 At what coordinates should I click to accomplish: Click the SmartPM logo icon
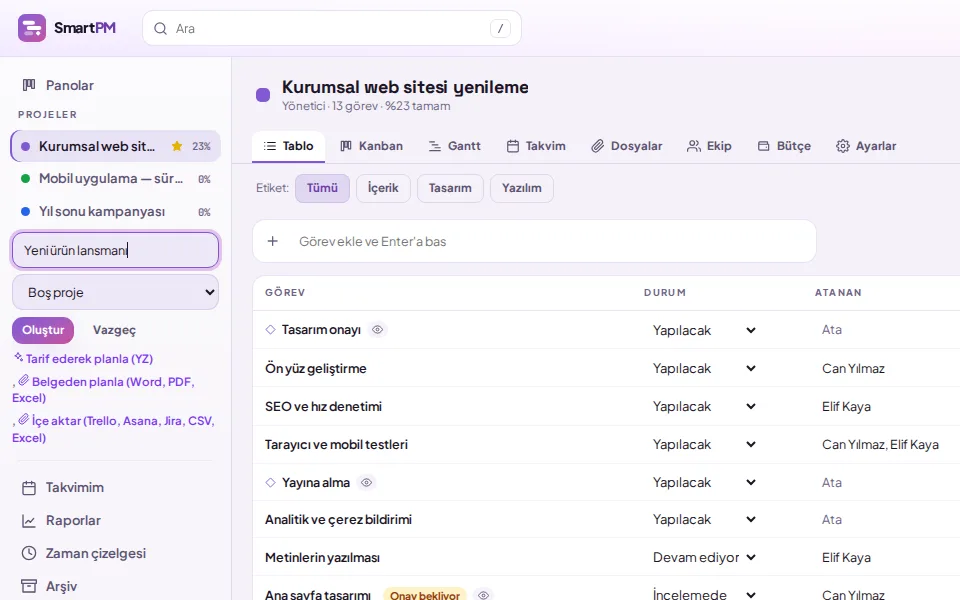(x=32, y=28)
